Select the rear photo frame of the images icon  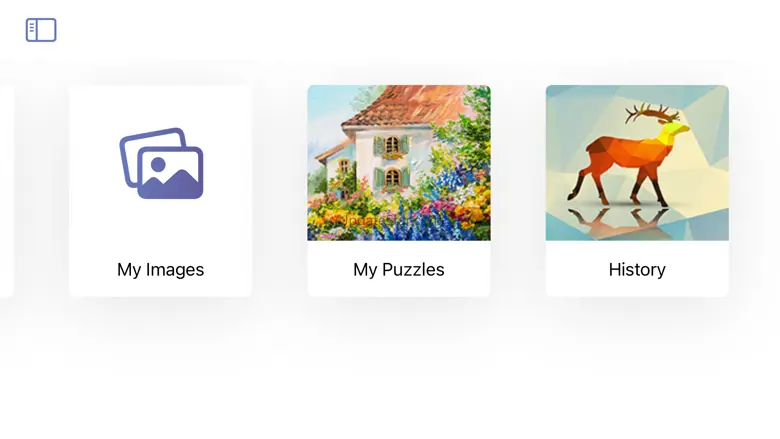[x=143, y=149]
